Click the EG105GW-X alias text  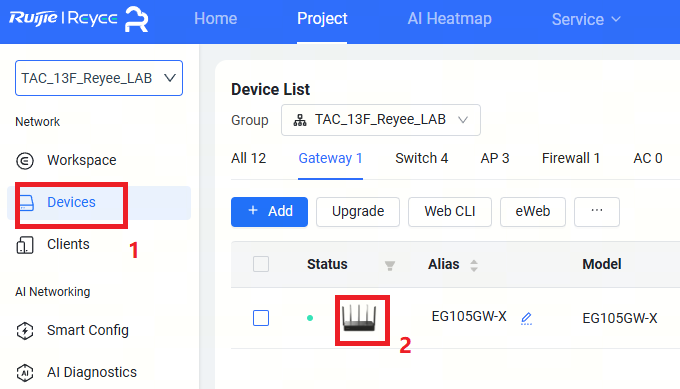coord(469,317)
